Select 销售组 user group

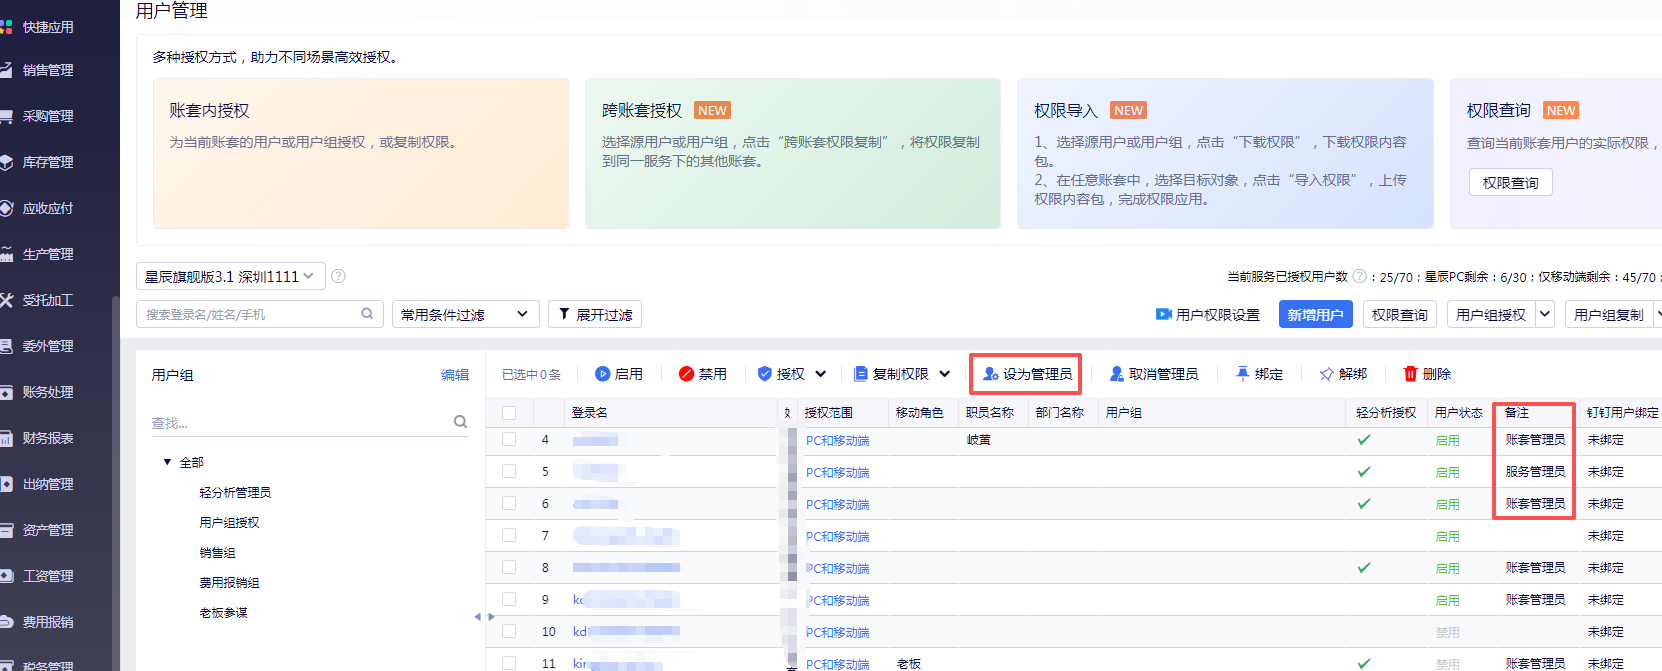coord(217,552)
